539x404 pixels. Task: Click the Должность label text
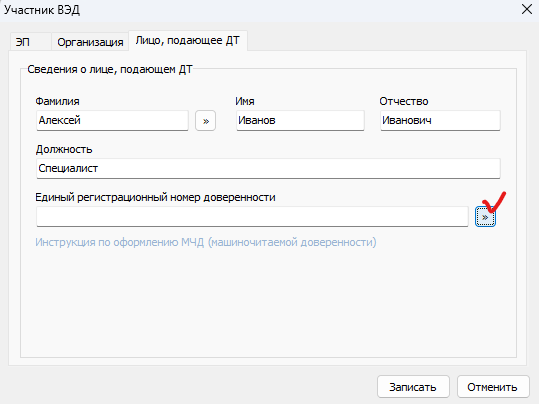64,149
